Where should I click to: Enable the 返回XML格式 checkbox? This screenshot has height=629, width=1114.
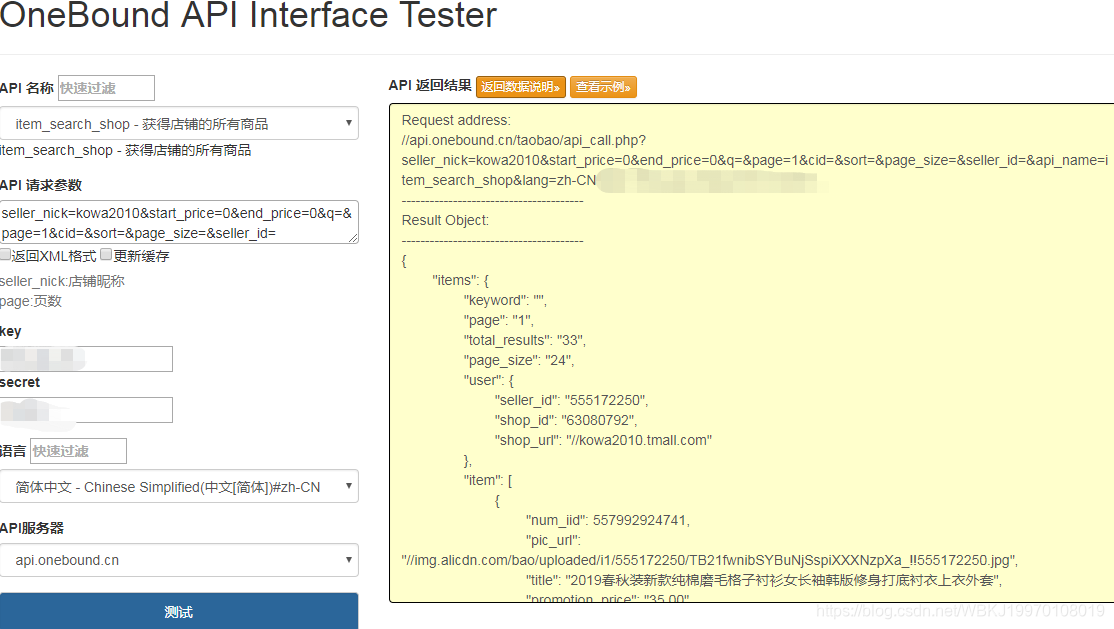point(5,255)
